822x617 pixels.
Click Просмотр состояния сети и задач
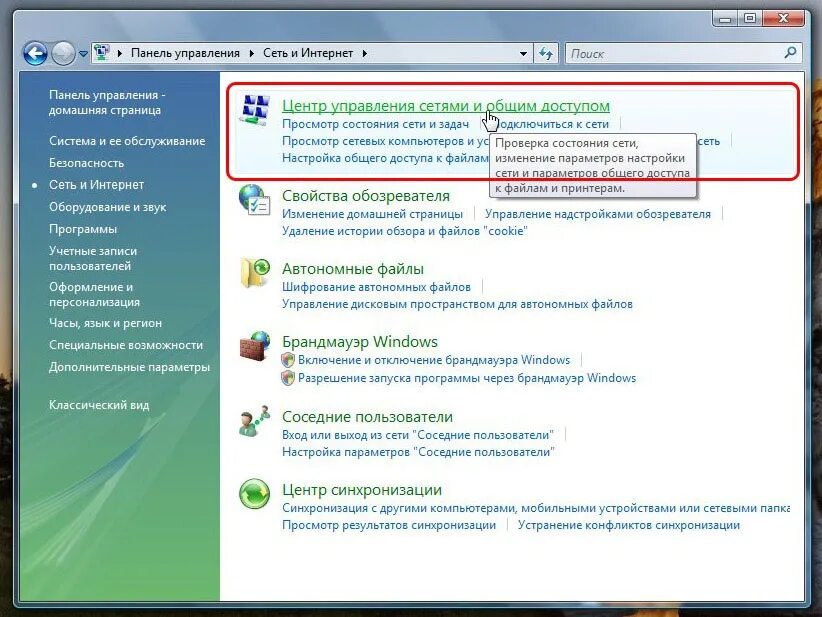click(x=375, y=124)
